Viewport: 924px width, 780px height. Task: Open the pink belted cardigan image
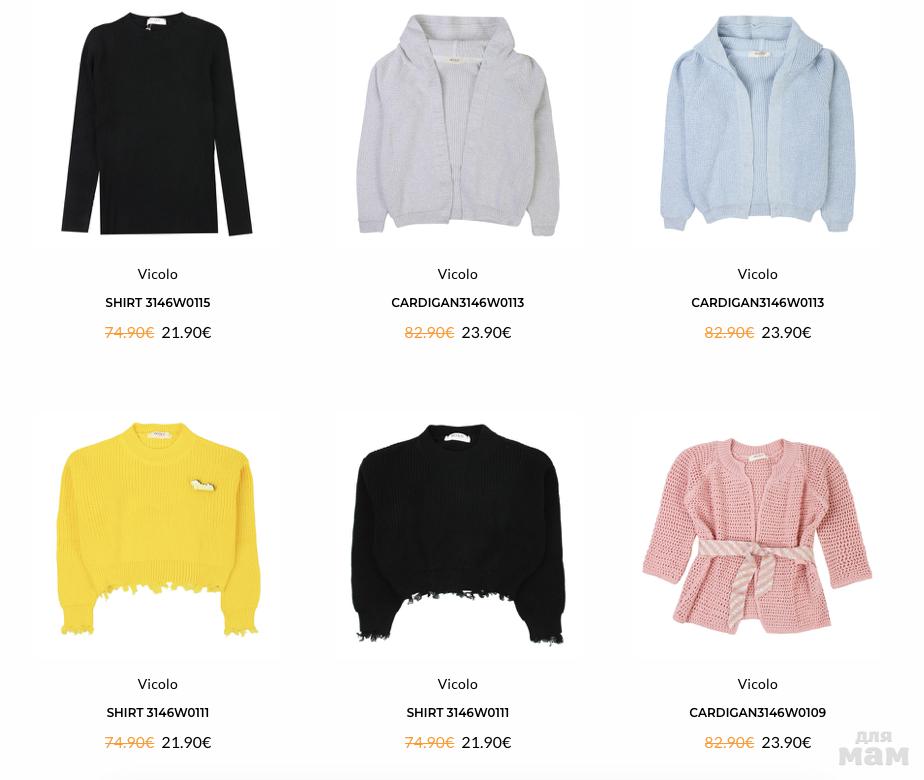coord(757,535)
